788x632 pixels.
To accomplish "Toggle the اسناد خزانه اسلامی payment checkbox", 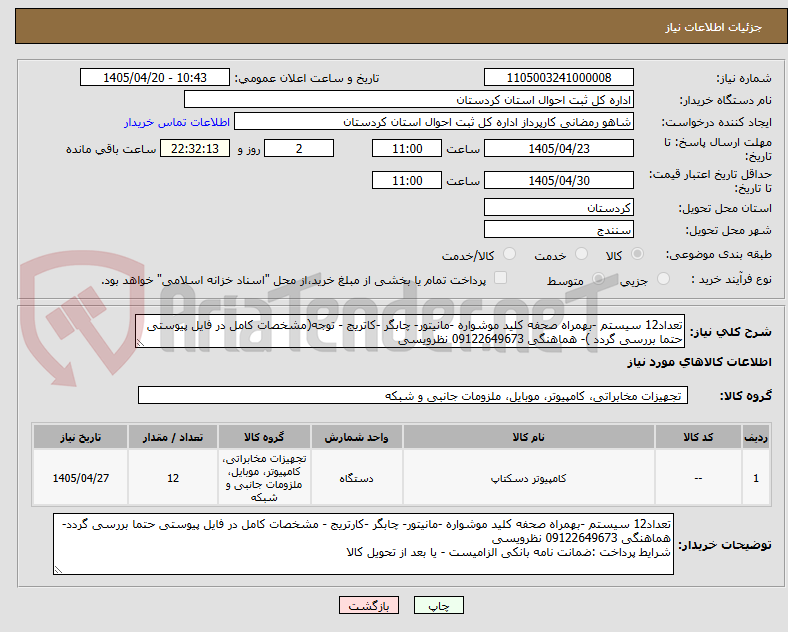I will pyautogui.click(x=501, y=278).
